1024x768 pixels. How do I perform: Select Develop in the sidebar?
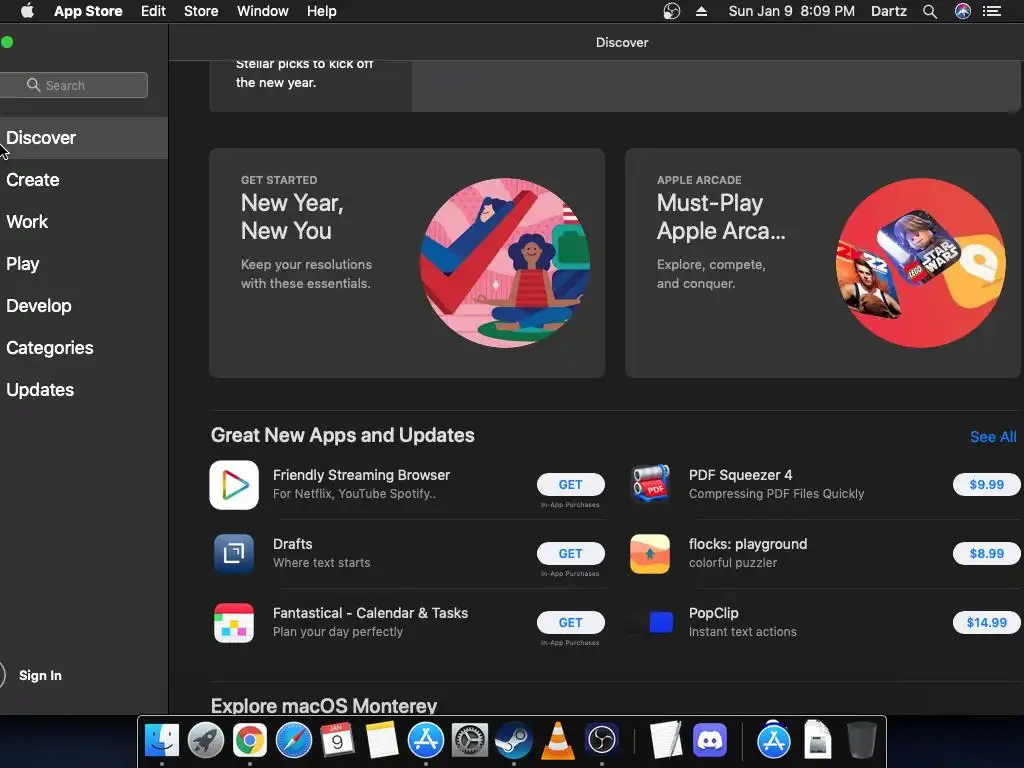pos(84,306)
